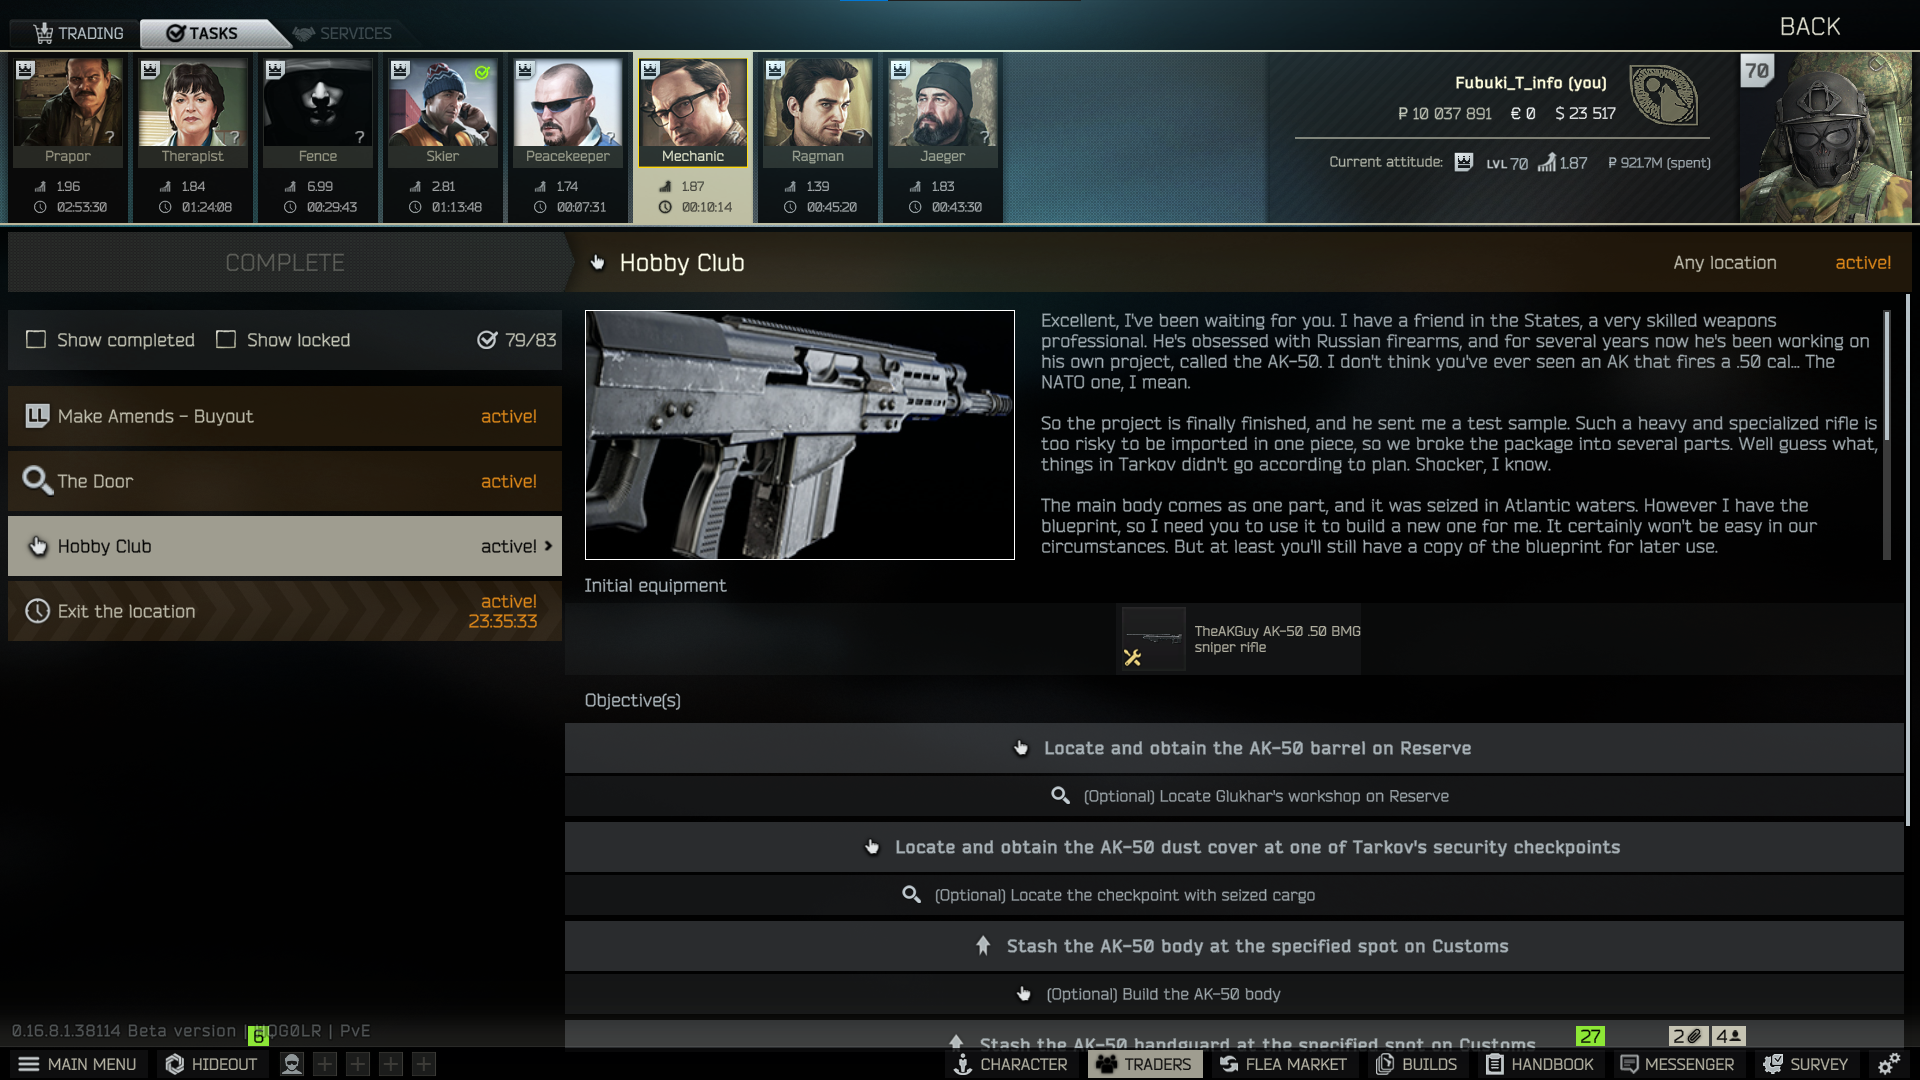
Task: Select the Jaeger trader portrait
Action: [x=942, y=112]
